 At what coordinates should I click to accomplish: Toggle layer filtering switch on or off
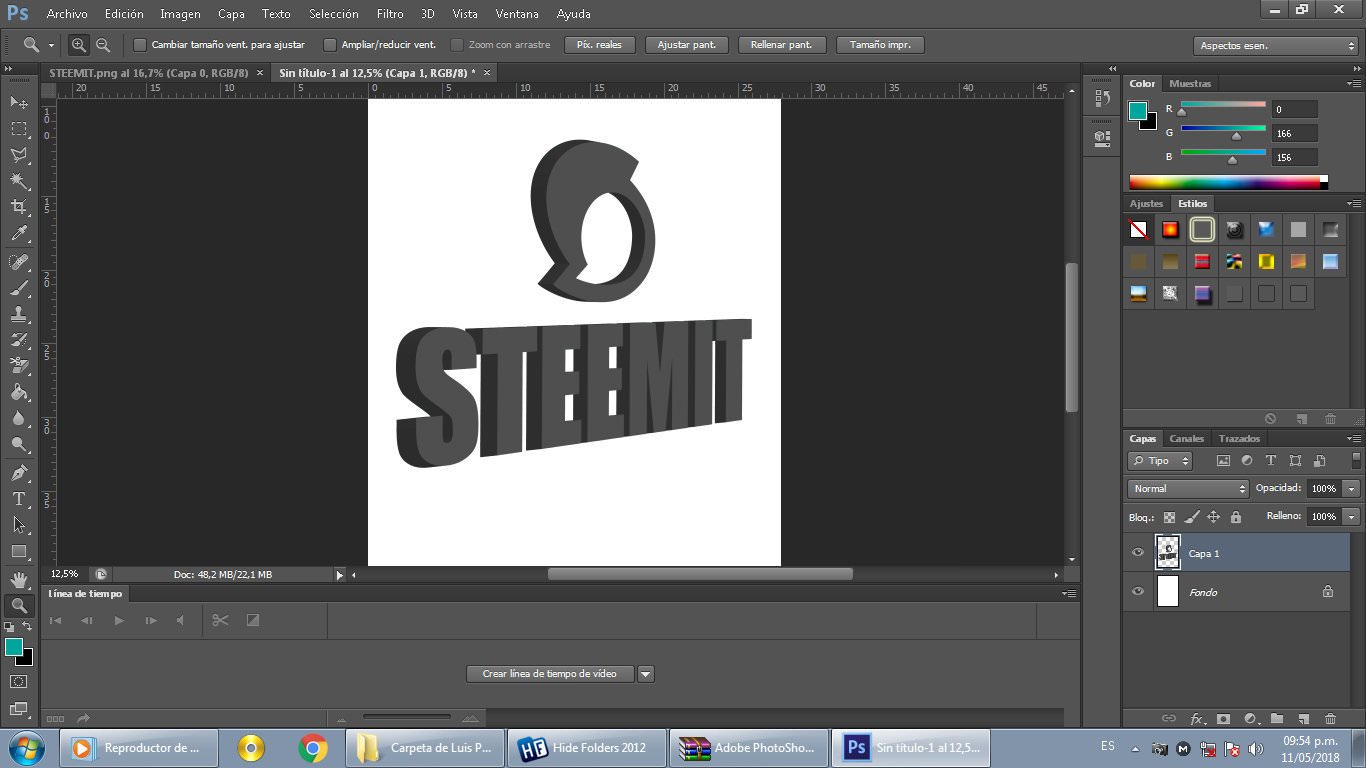1356,460
